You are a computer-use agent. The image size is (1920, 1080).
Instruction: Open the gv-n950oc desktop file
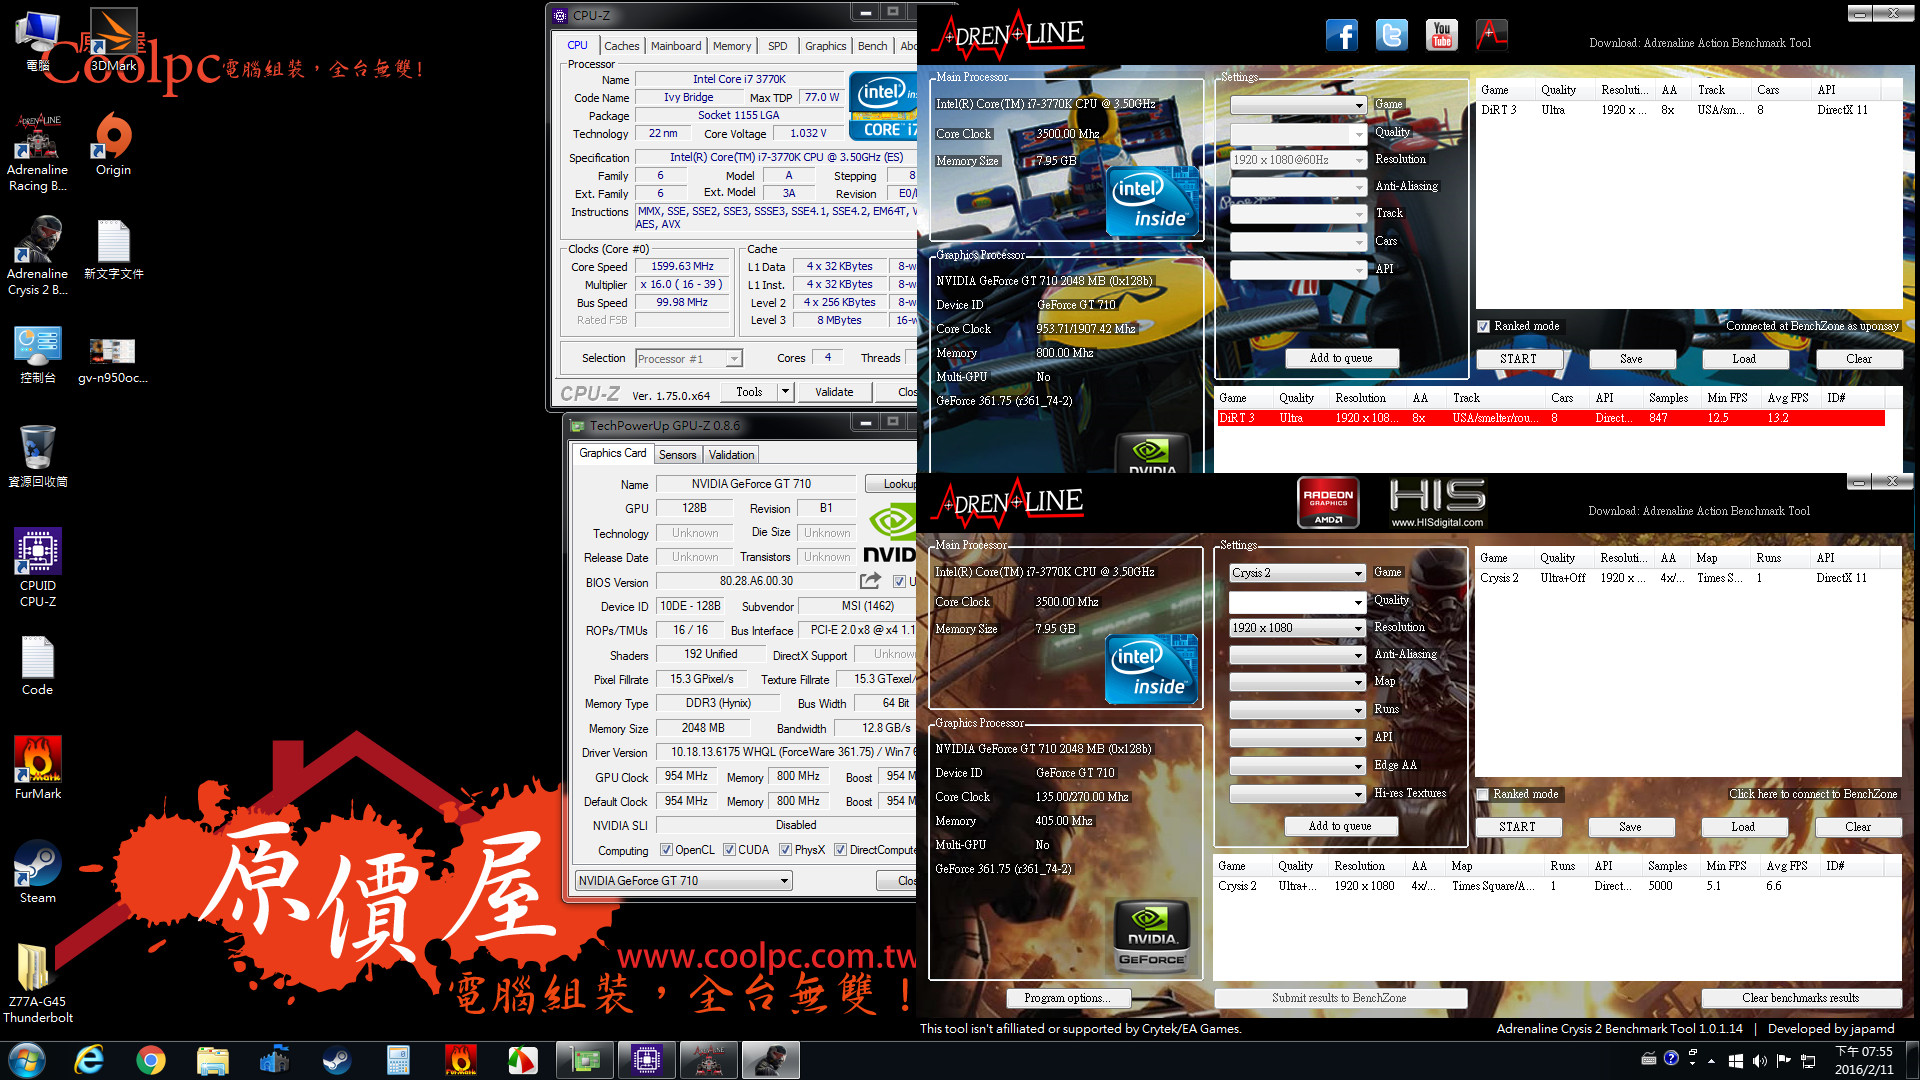[113, 360]
